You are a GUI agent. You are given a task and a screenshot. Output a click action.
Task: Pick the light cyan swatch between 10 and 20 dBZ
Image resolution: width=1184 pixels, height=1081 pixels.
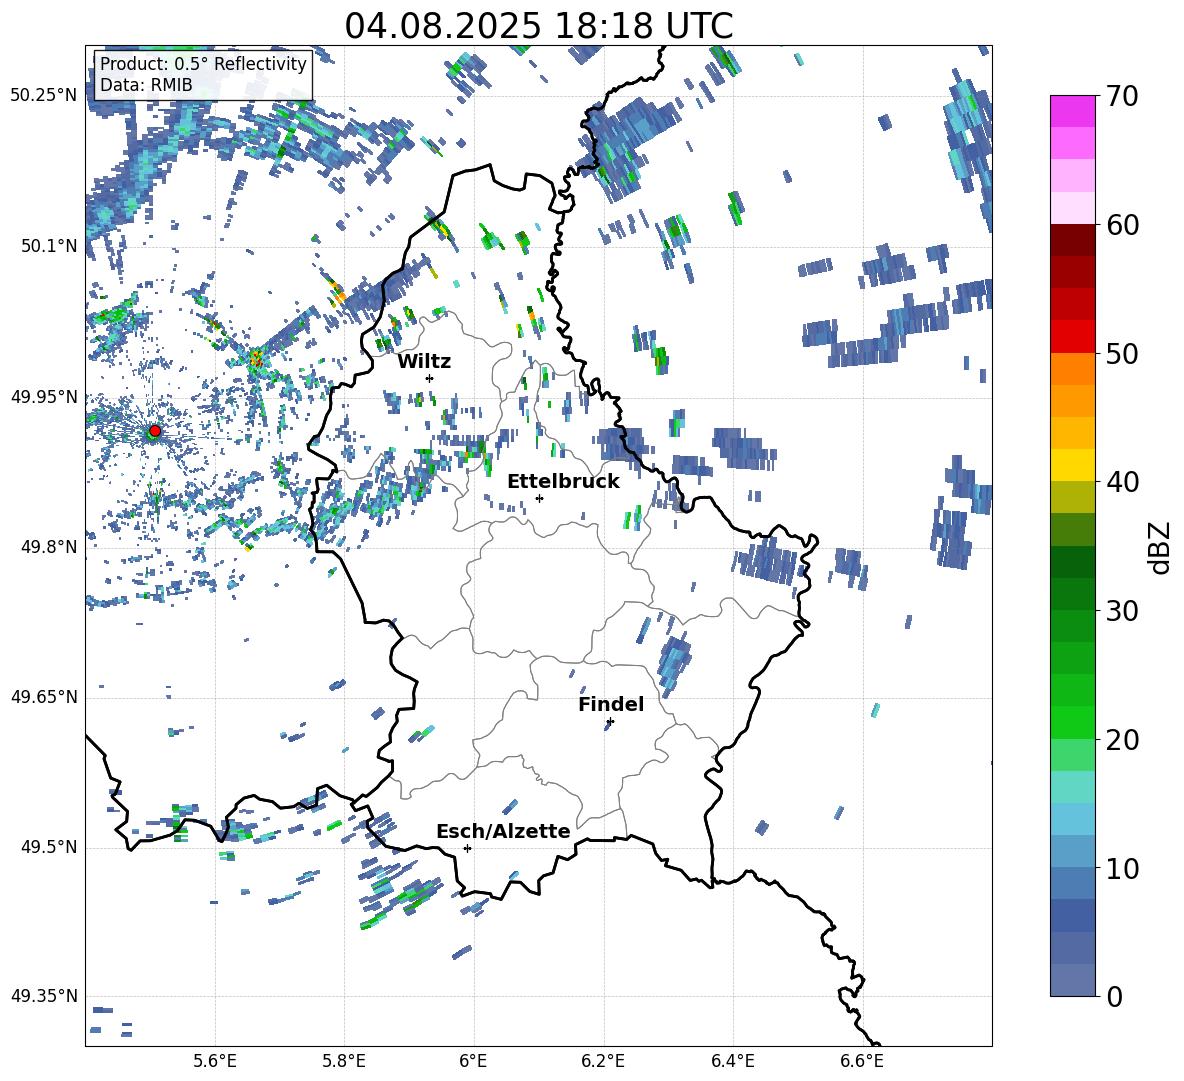1073,787
